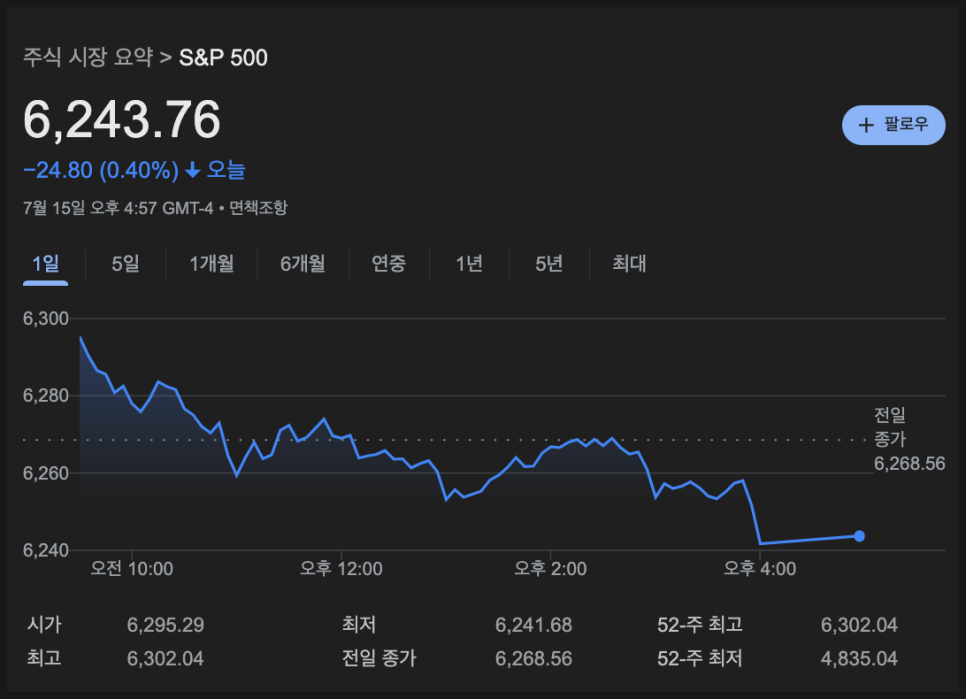Click the 52-주 최고 label
This screenshot has width=966, height=699.
(x=700, y=625)
